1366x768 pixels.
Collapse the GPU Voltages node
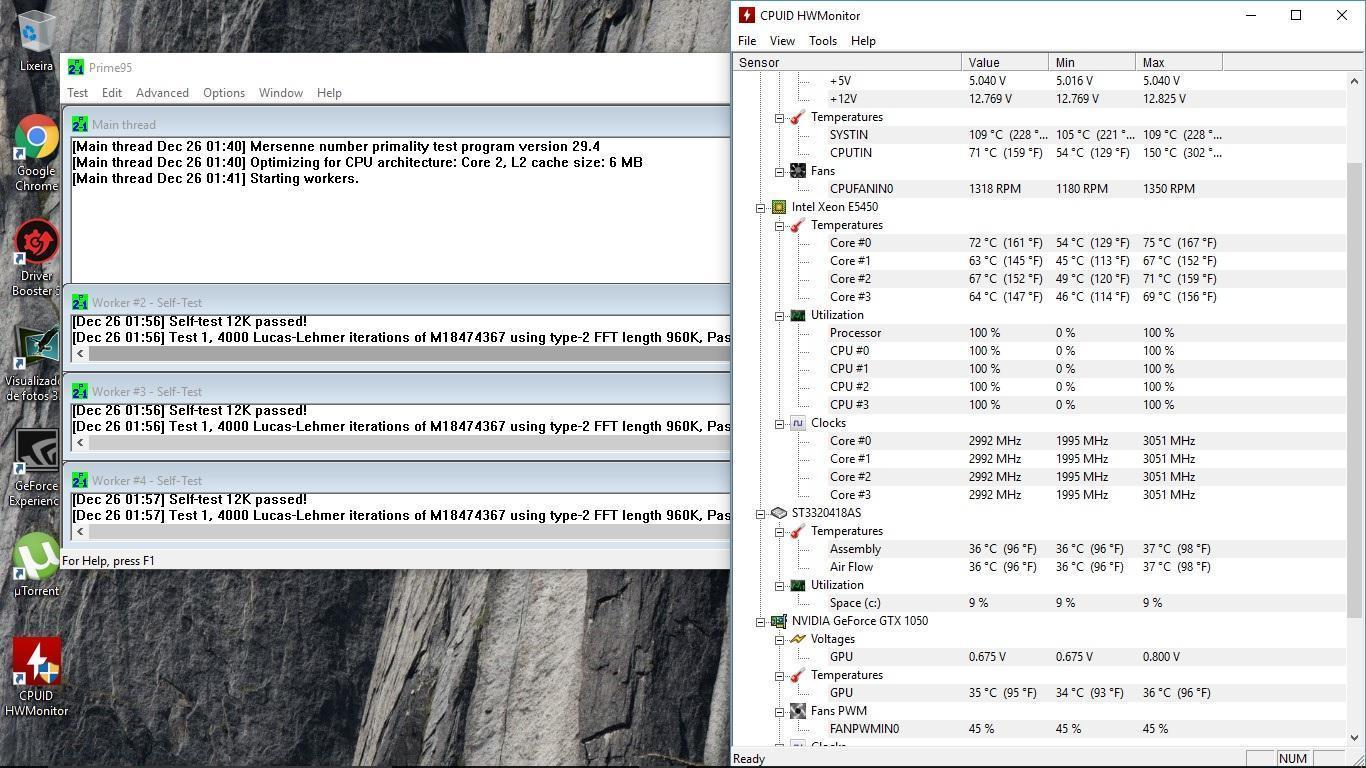[x=779, y=640]
